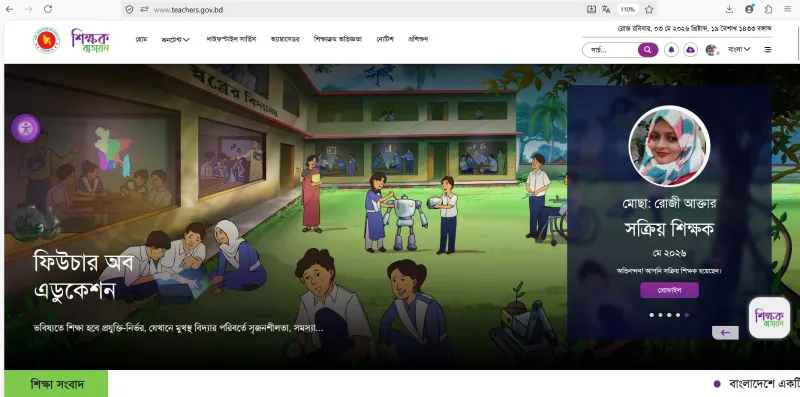The width and height of the screenshot is (800, 397).
Task: Open the প্রশিক্ষণ menu item
Action: [x=418, y=39]
